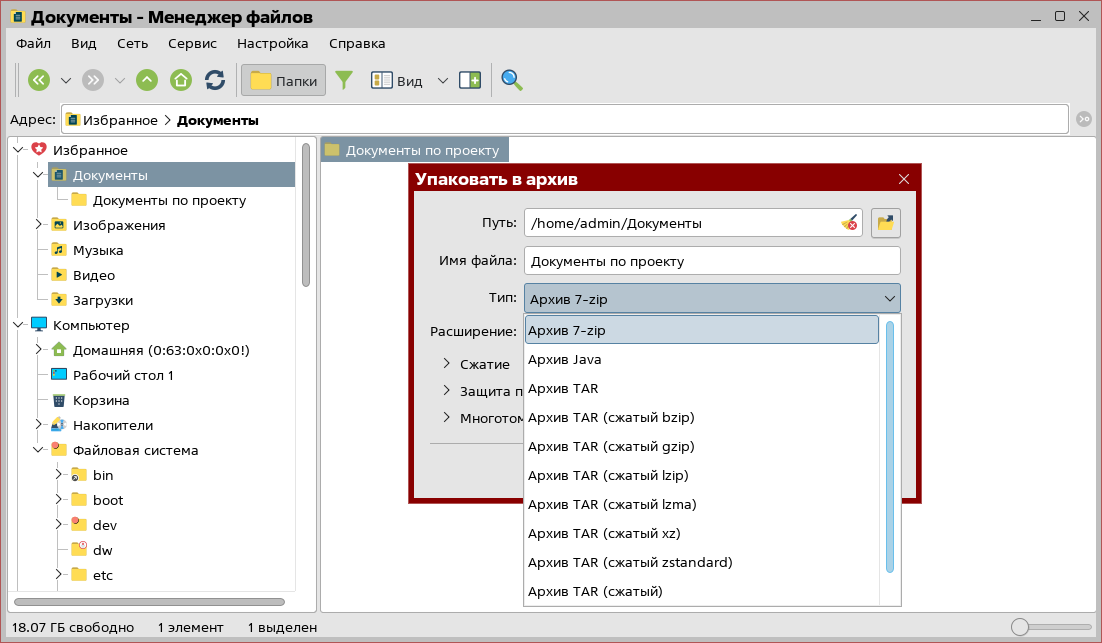Expand the Защита section

tap(446, 390)
